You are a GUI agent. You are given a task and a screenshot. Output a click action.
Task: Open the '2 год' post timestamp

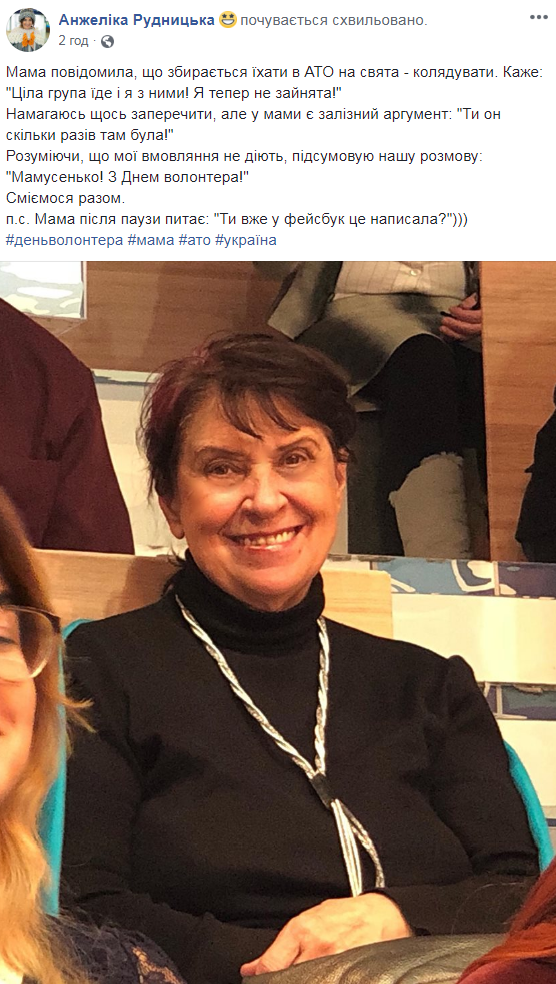(73, 41)
